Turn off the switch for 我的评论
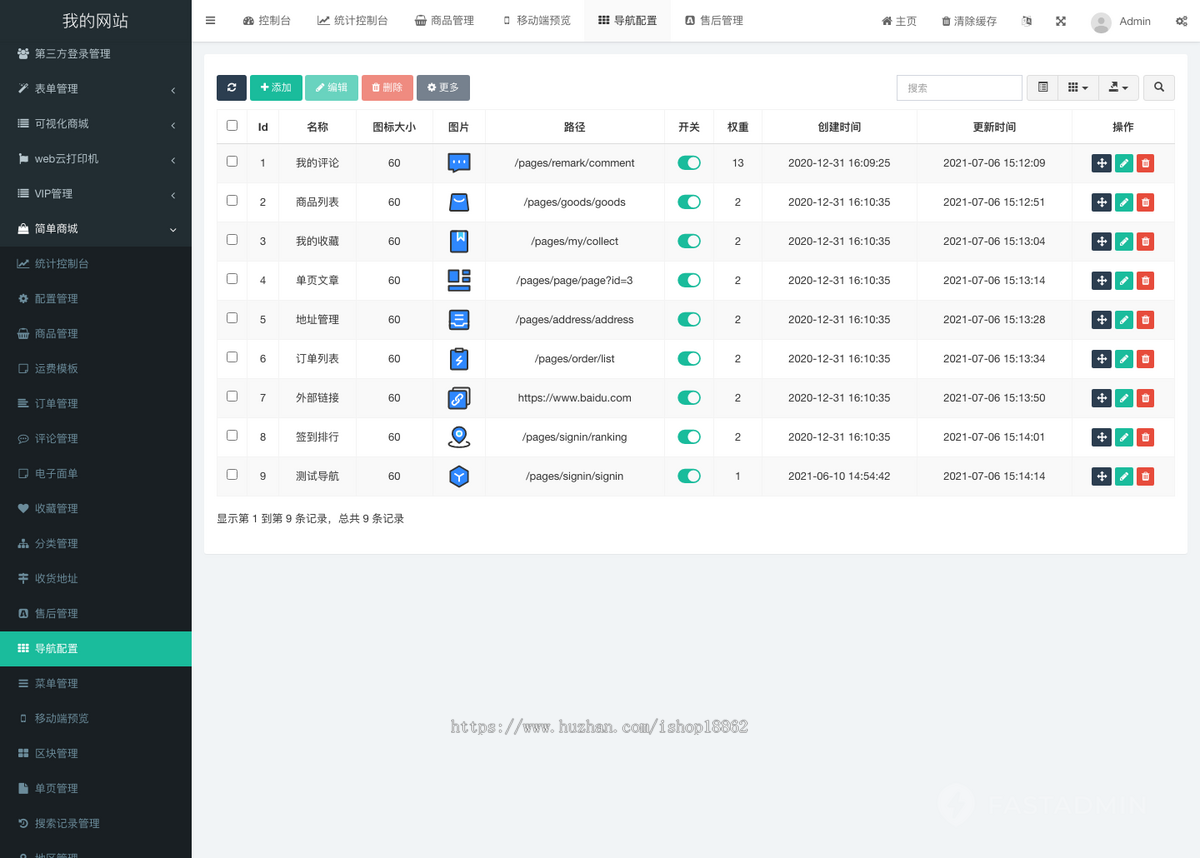Viewport: 1200px width, 858px height. pos(689,163)
